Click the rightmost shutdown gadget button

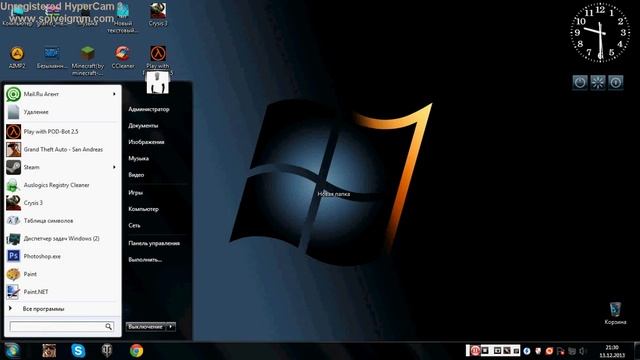click(616, 82)
